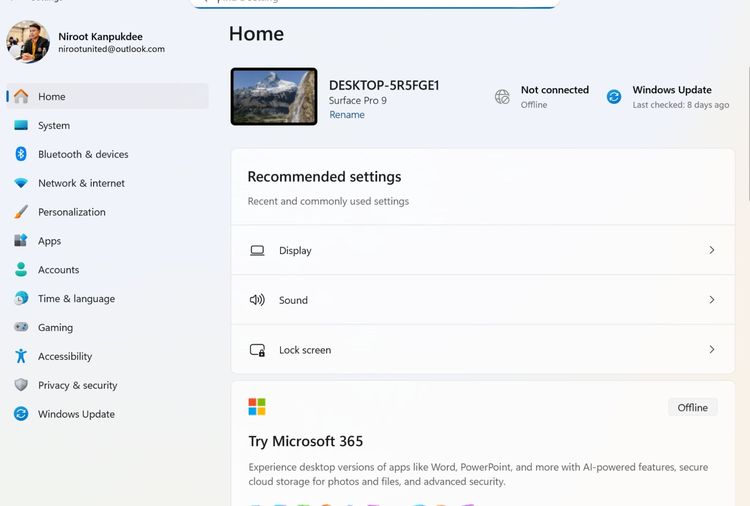This screenshot has height=506, width=750.
Task: Click the desktop wallpaper thumbnail
Action: pos(274,97)
